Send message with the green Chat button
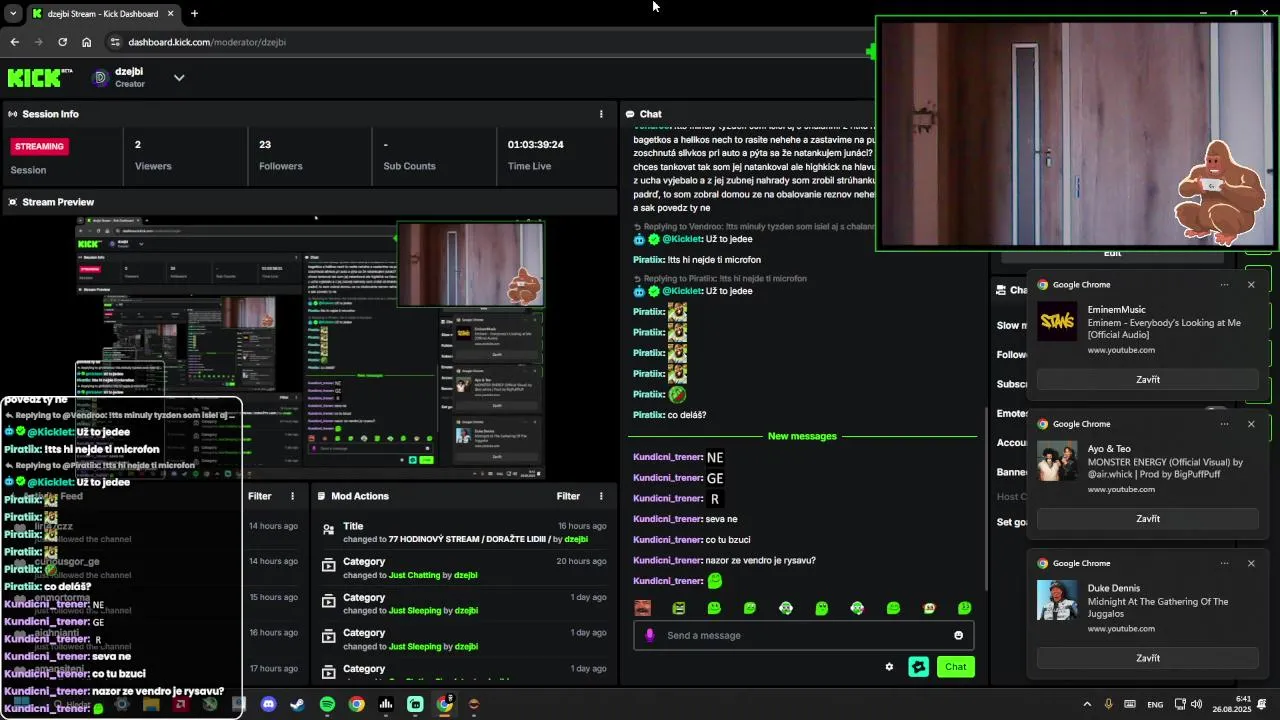The image size is (1280, 720). click(x=955, y=667)
